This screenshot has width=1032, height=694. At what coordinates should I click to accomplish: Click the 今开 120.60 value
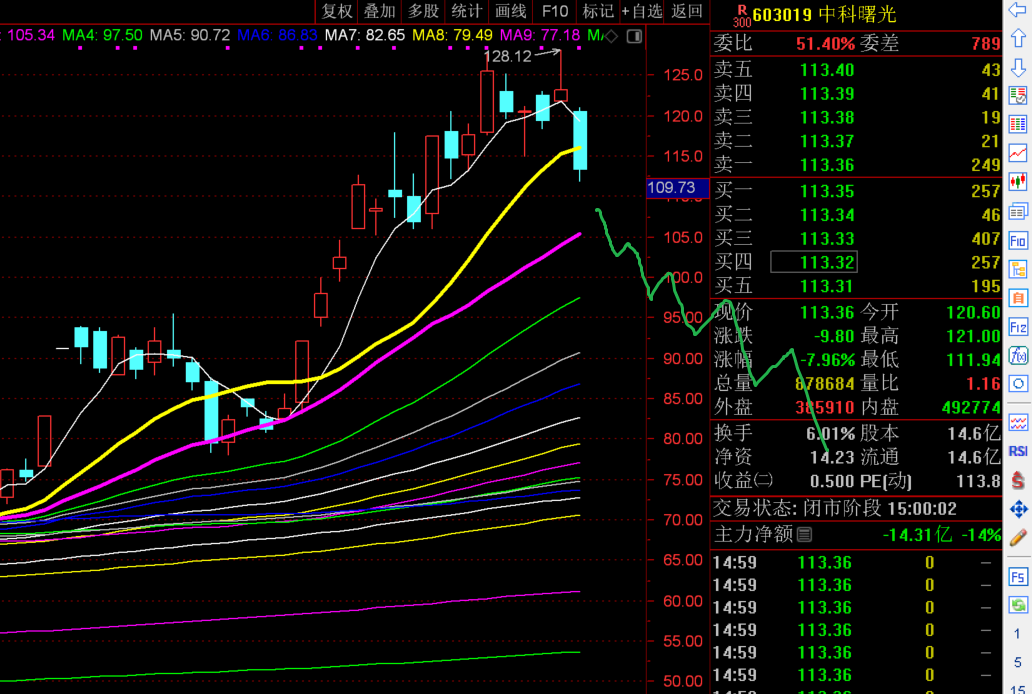(973, 313)
